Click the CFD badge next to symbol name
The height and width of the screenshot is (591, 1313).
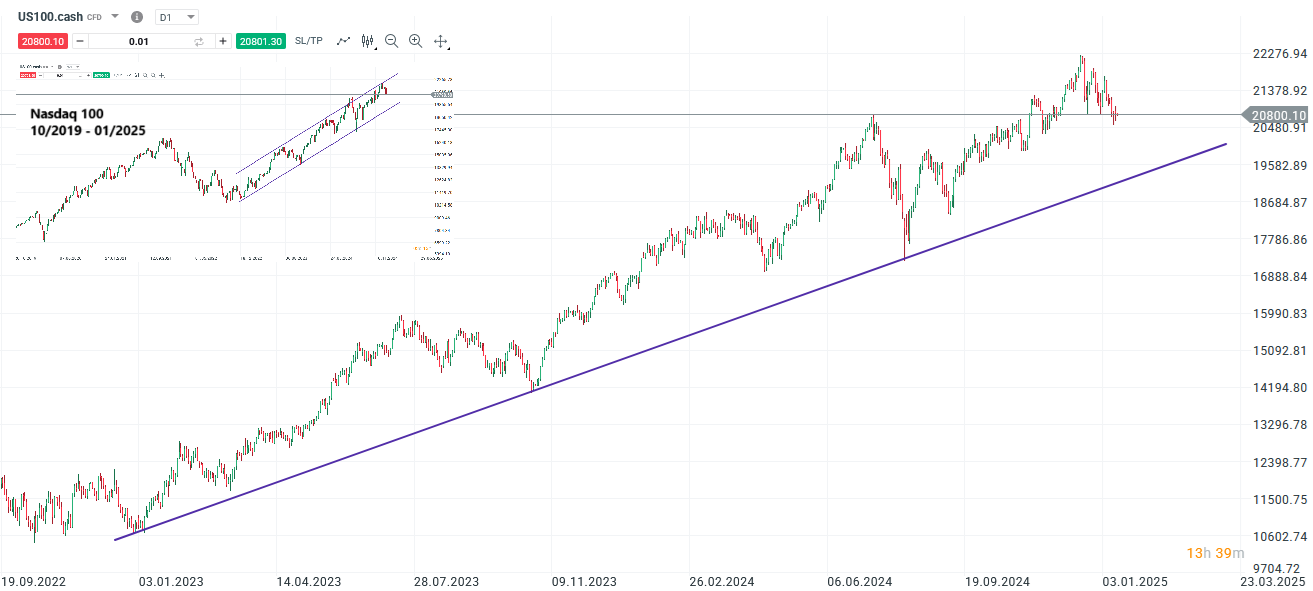(x=94, y=16)
